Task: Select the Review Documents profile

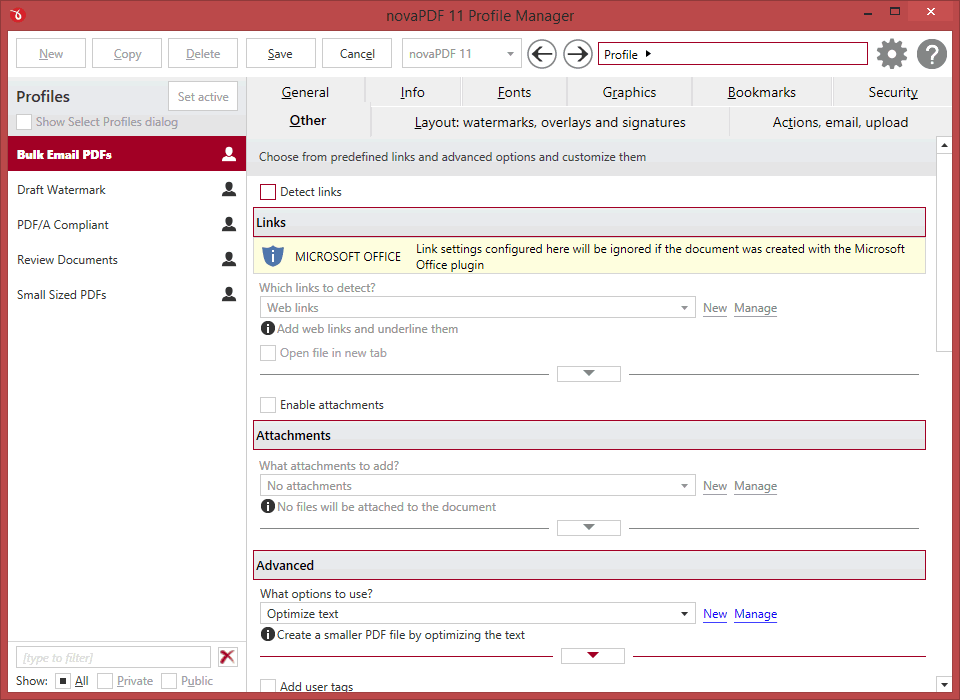Action: pyautogui.click(x=127, y=259)
